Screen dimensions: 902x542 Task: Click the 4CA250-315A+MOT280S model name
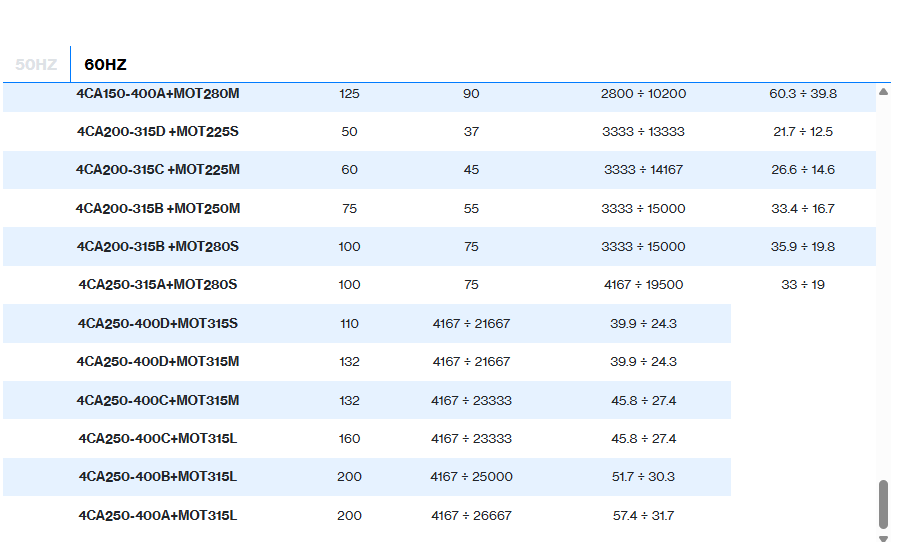158,285
